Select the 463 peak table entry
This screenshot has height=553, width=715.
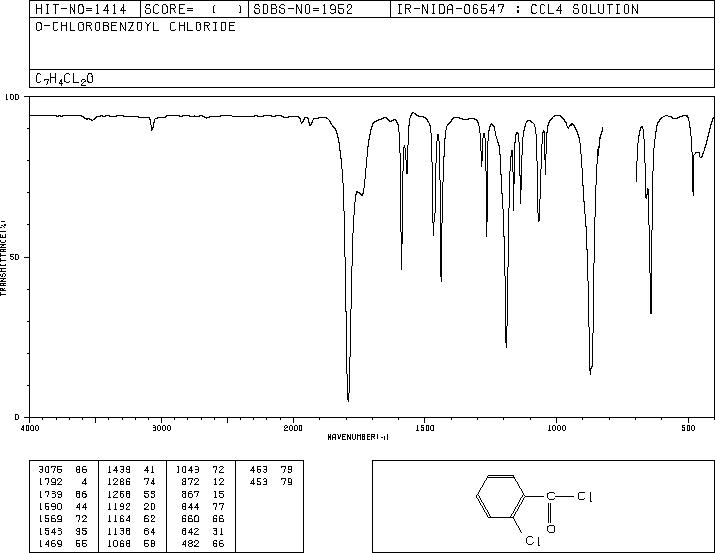click(x=259, y=470)
